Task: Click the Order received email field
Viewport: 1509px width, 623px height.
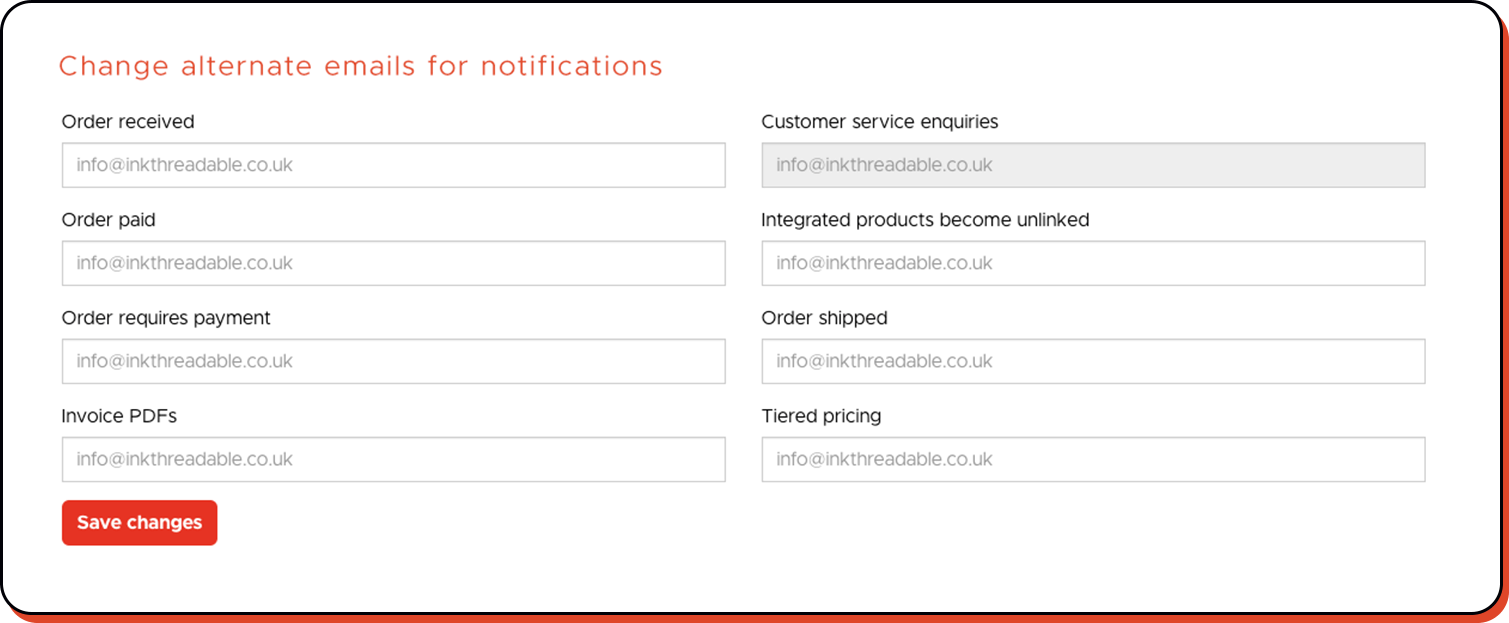Action: coord(393,165)
